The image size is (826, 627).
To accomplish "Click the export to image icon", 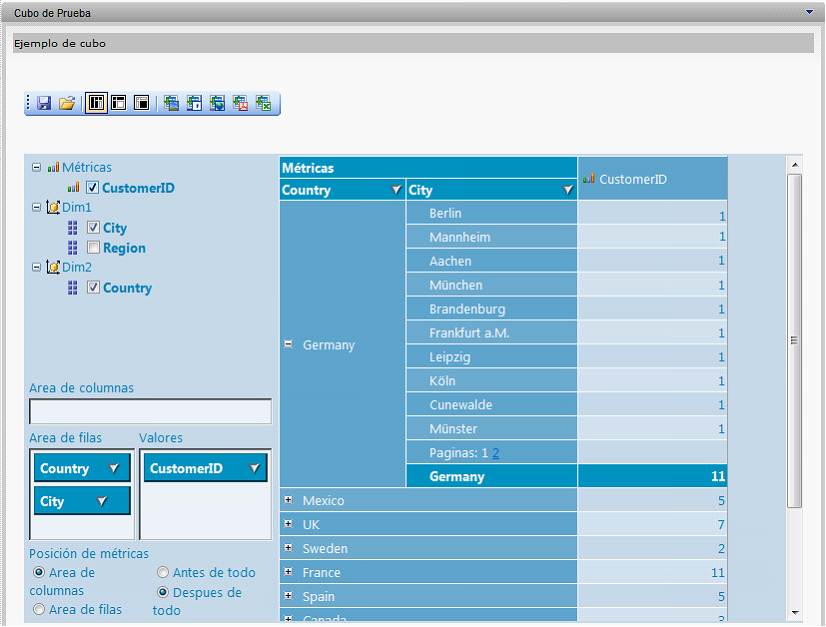I will pos(171,103).
